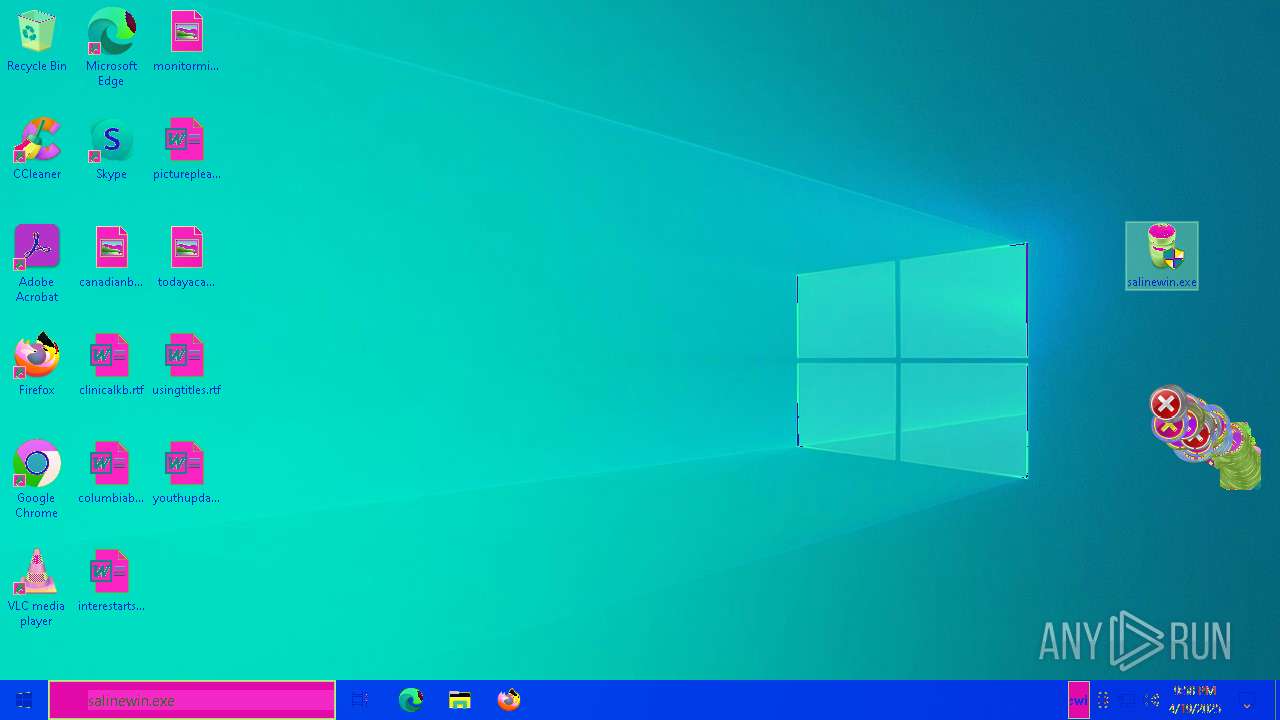Select the pictureplea... document icon
The image size is (1280, 720).
click(x=186, y=149)
